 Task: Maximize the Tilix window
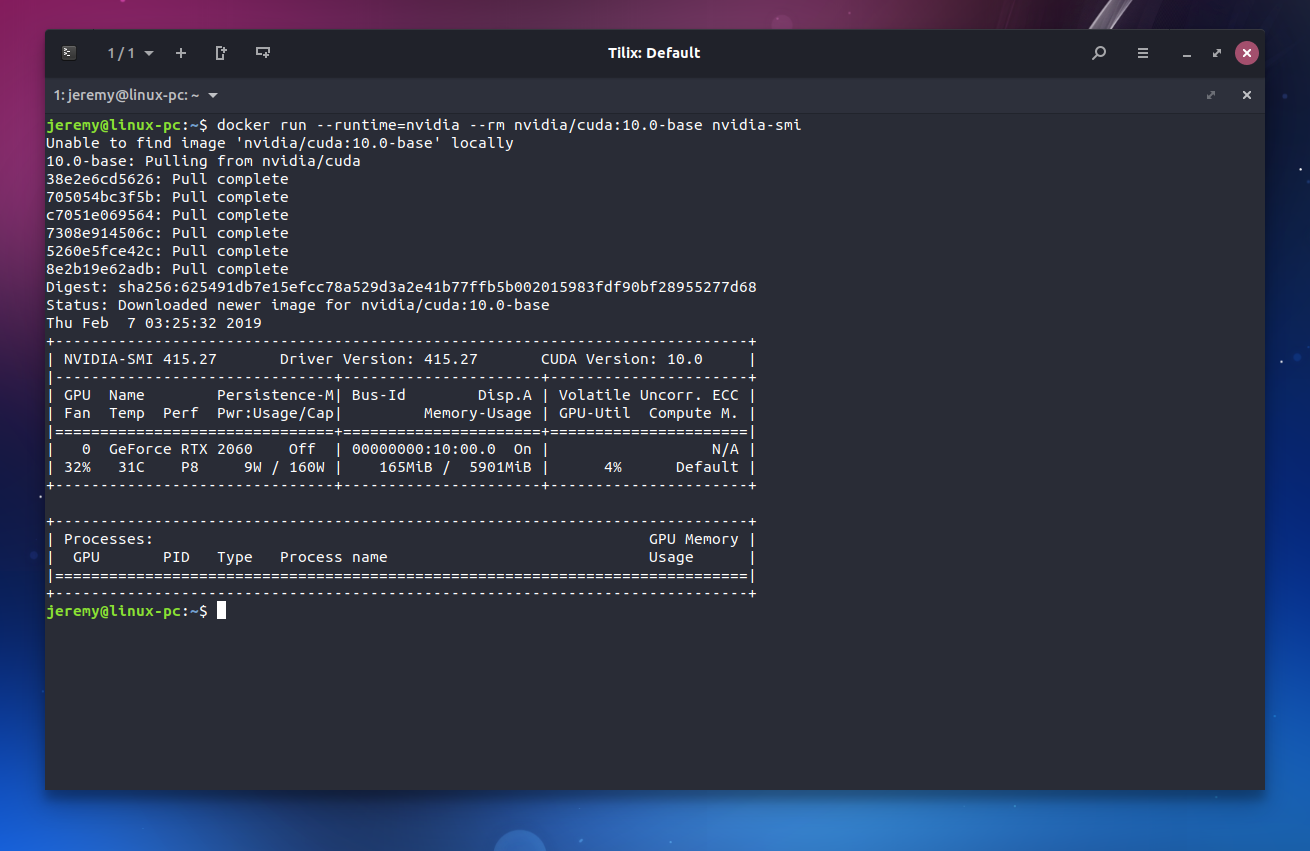pos(1217,53)
